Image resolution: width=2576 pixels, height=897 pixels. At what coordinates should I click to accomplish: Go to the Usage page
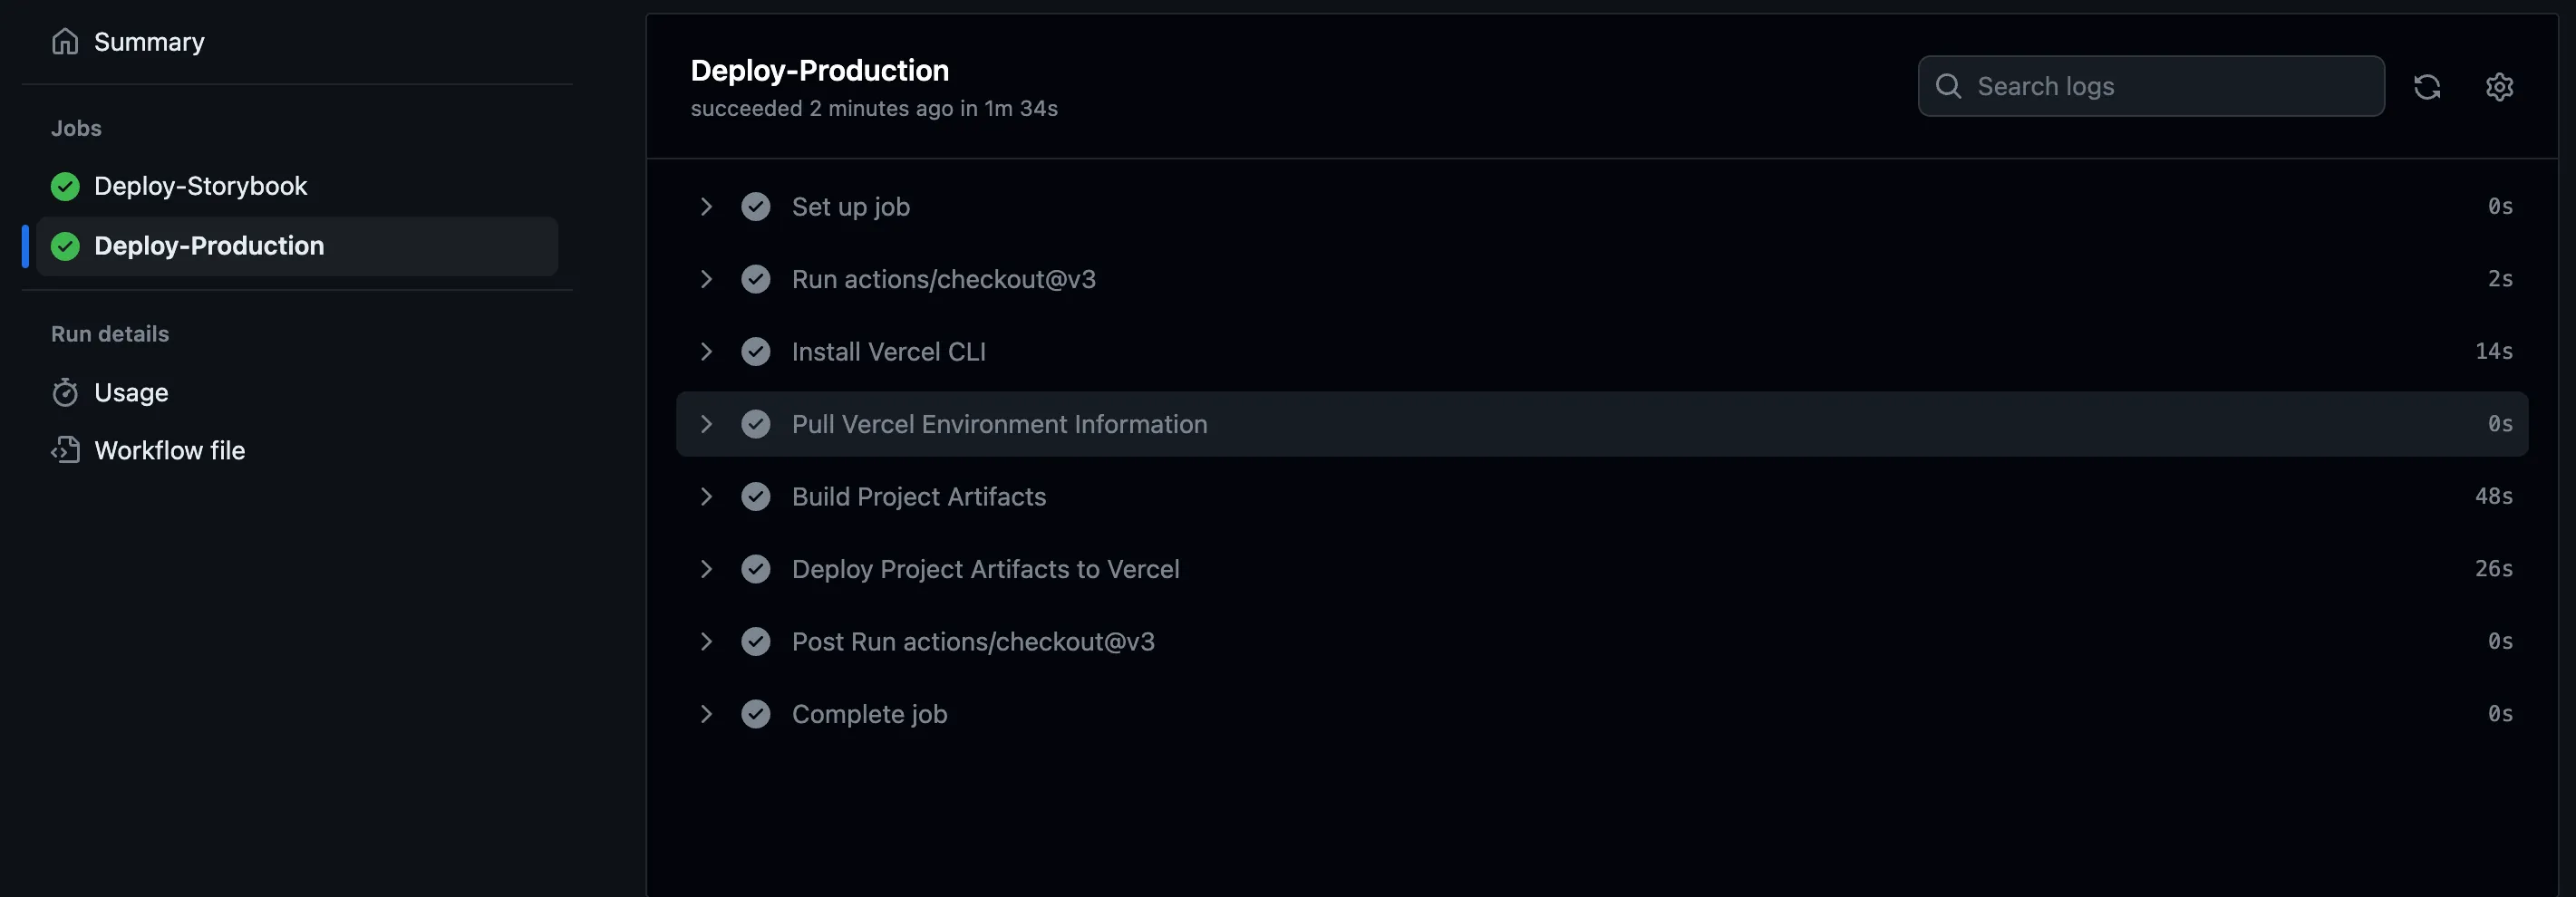click(x=131, y=393)
